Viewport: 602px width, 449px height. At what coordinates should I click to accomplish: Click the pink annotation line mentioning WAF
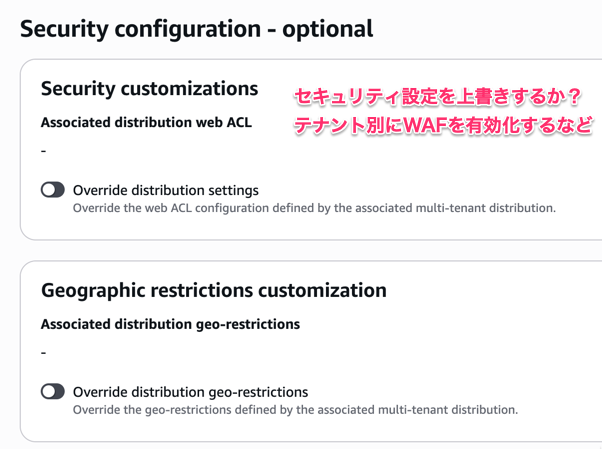click(x=443, y=127)
